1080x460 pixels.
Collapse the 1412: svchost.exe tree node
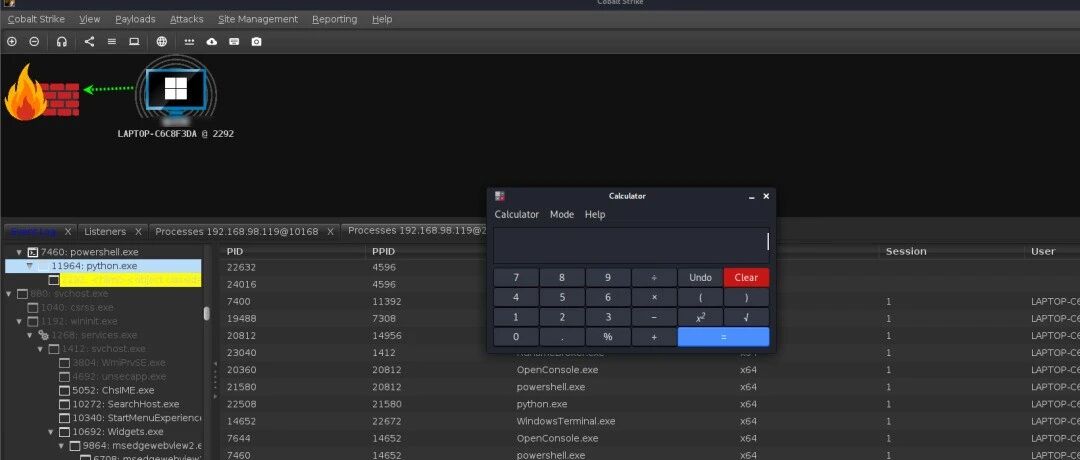pos(41,349)
